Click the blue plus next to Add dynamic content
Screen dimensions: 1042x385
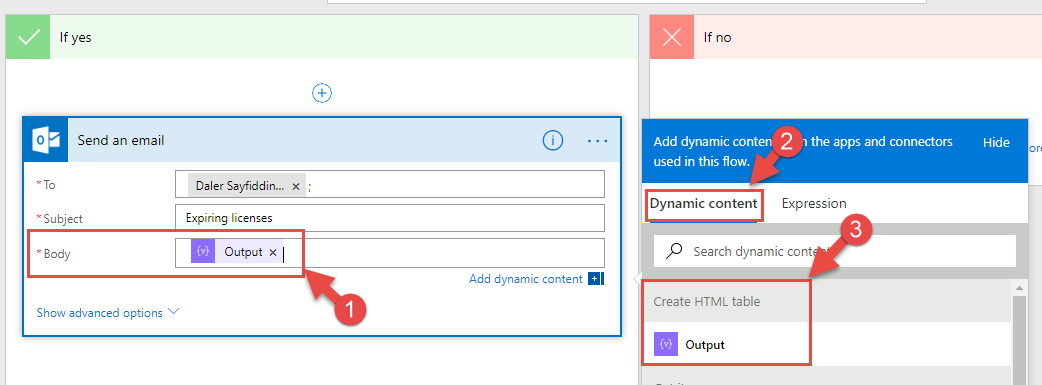click(595, 279)
